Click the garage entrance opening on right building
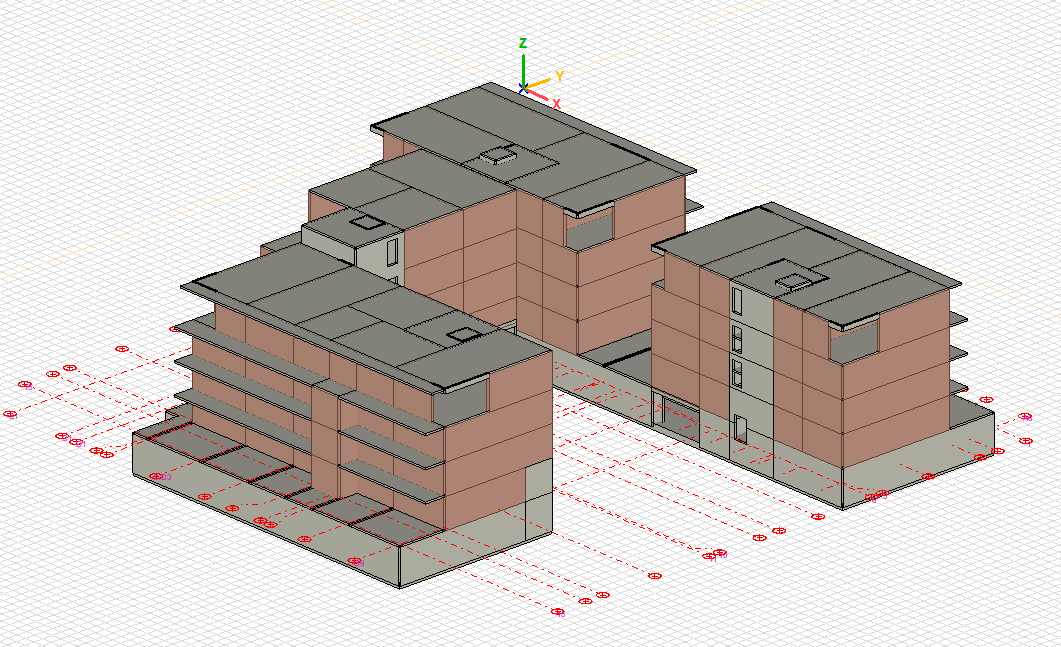 [677, 416]
